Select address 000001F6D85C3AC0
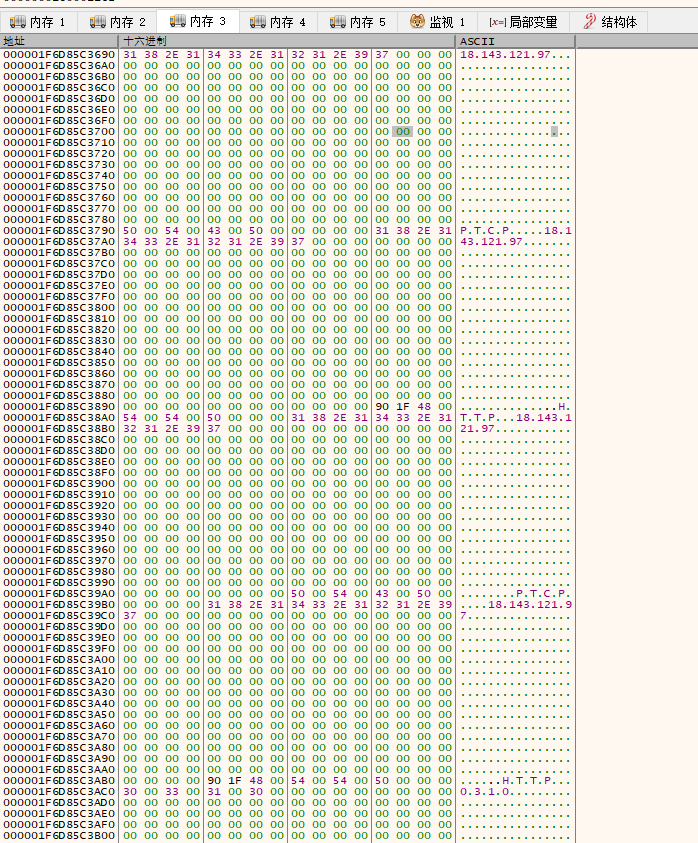This screenshot has height=843, width=698. coord(59,792)
